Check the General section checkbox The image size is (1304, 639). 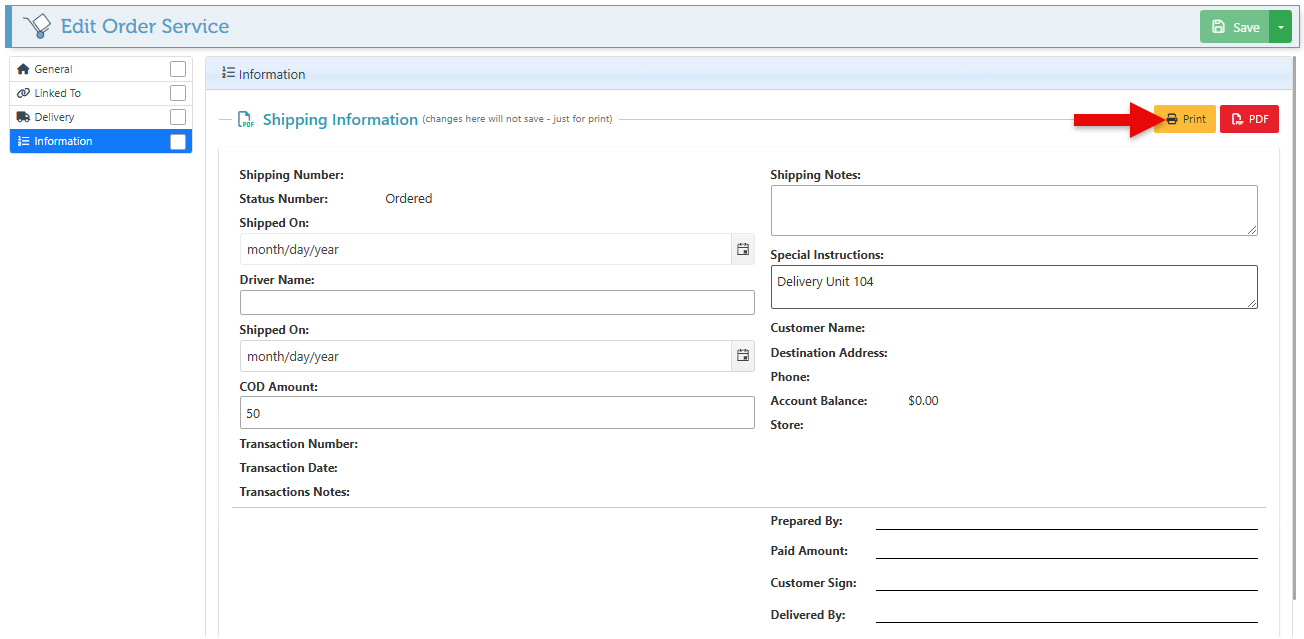(x=178, y=69)
